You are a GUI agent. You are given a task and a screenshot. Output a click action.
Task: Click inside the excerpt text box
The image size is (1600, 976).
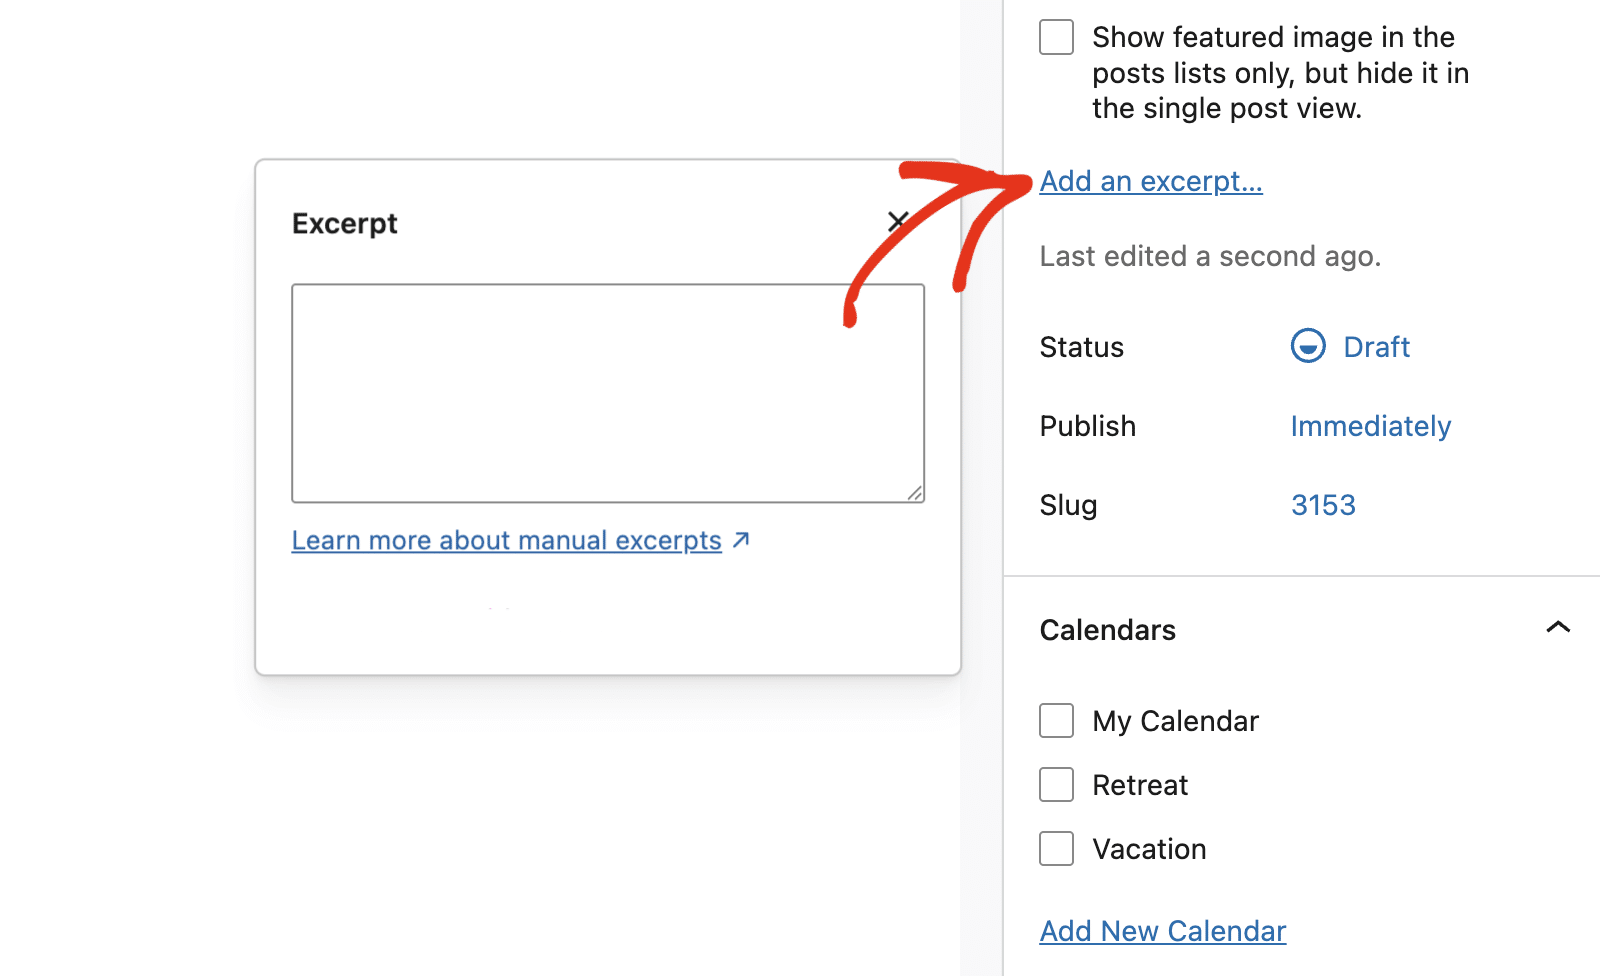click(607, 390)
